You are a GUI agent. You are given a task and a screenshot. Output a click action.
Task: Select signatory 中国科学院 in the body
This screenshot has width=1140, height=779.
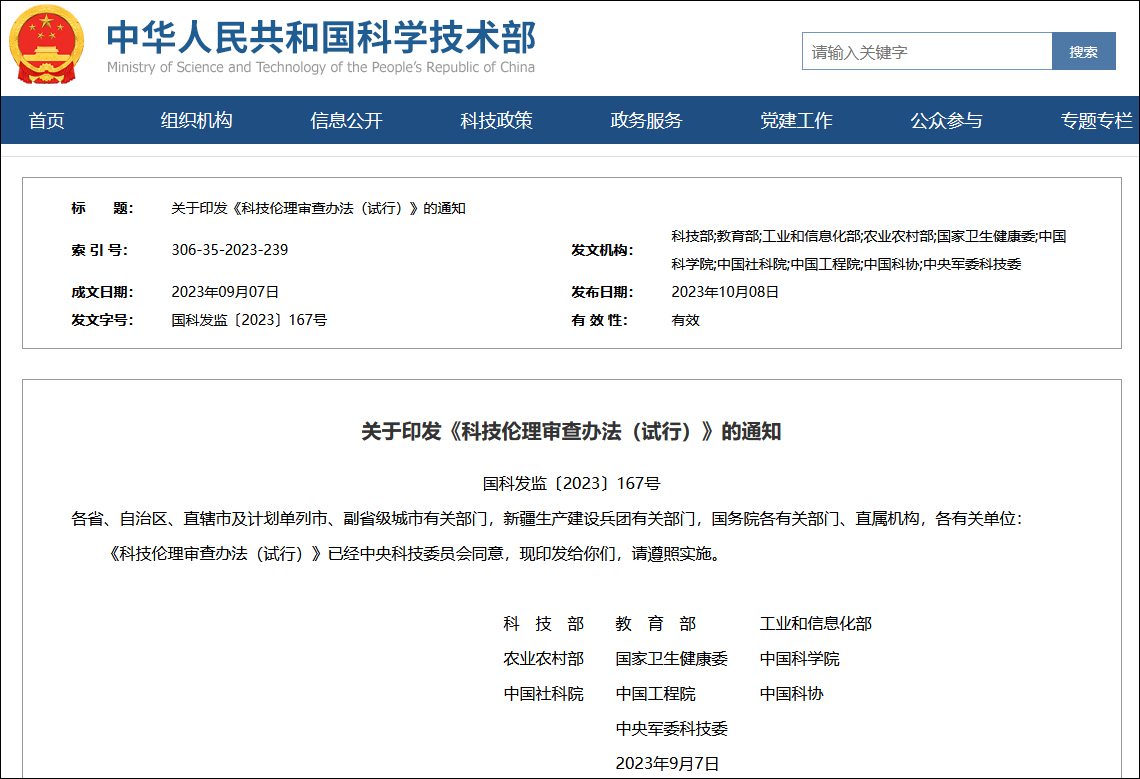click(800, 658)
